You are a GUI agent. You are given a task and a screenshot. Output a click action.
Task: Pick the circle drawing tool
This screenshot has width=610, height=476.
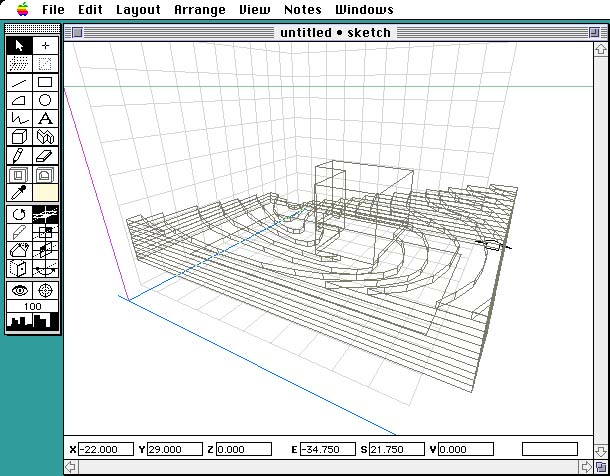(x=45, y=100)
